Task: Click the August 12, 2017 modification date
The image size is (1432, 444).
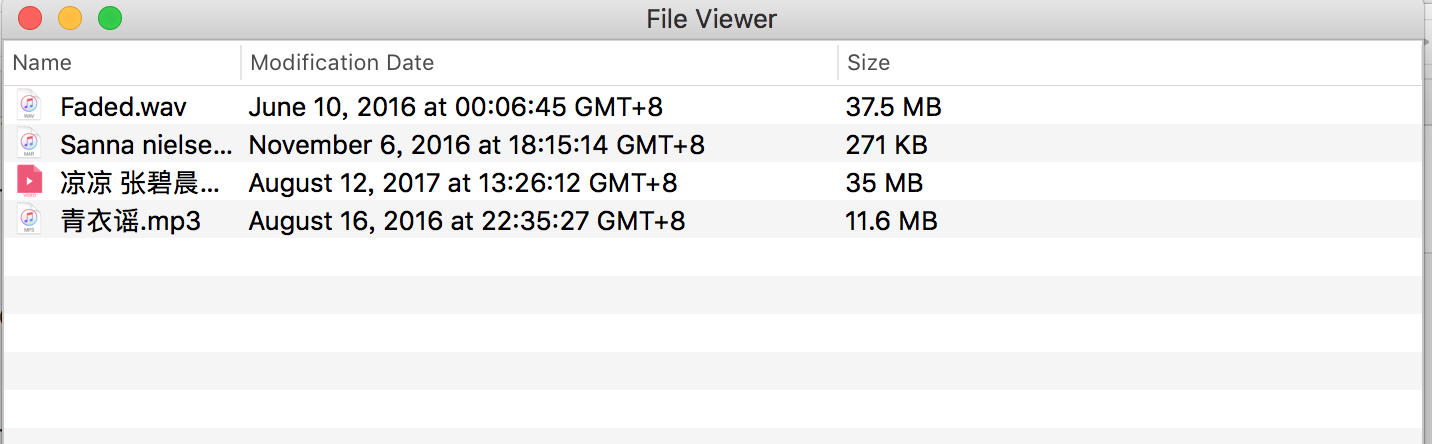Action: tap(462, 183)
